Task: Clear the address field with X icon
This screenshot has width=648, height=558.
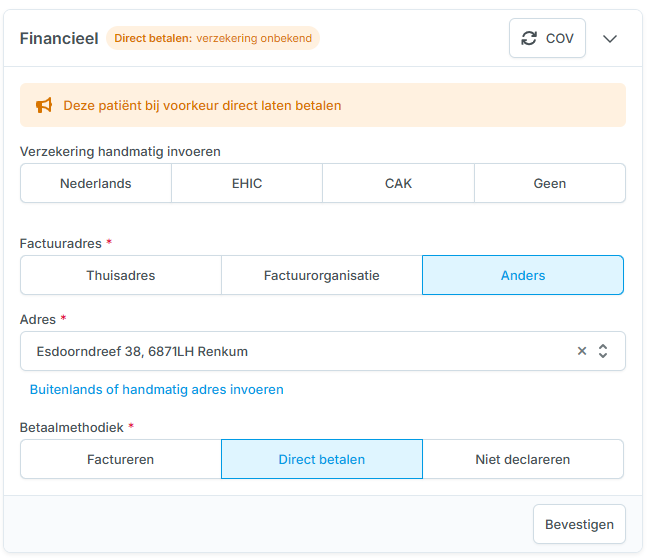Action: pos(582,351)
